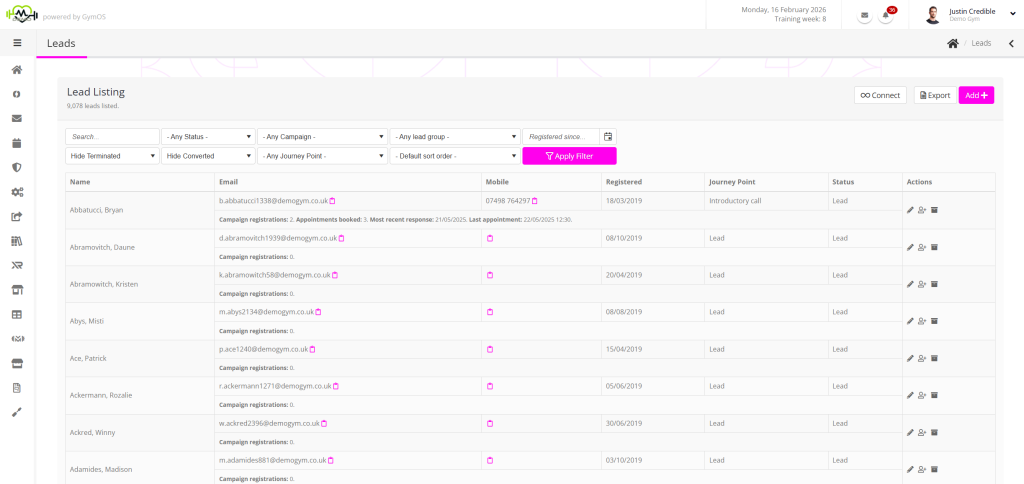Copy Bryan Abbatucci's email with clipboard icon
This screenshot has height=484, width=1024.
(333, 201)
